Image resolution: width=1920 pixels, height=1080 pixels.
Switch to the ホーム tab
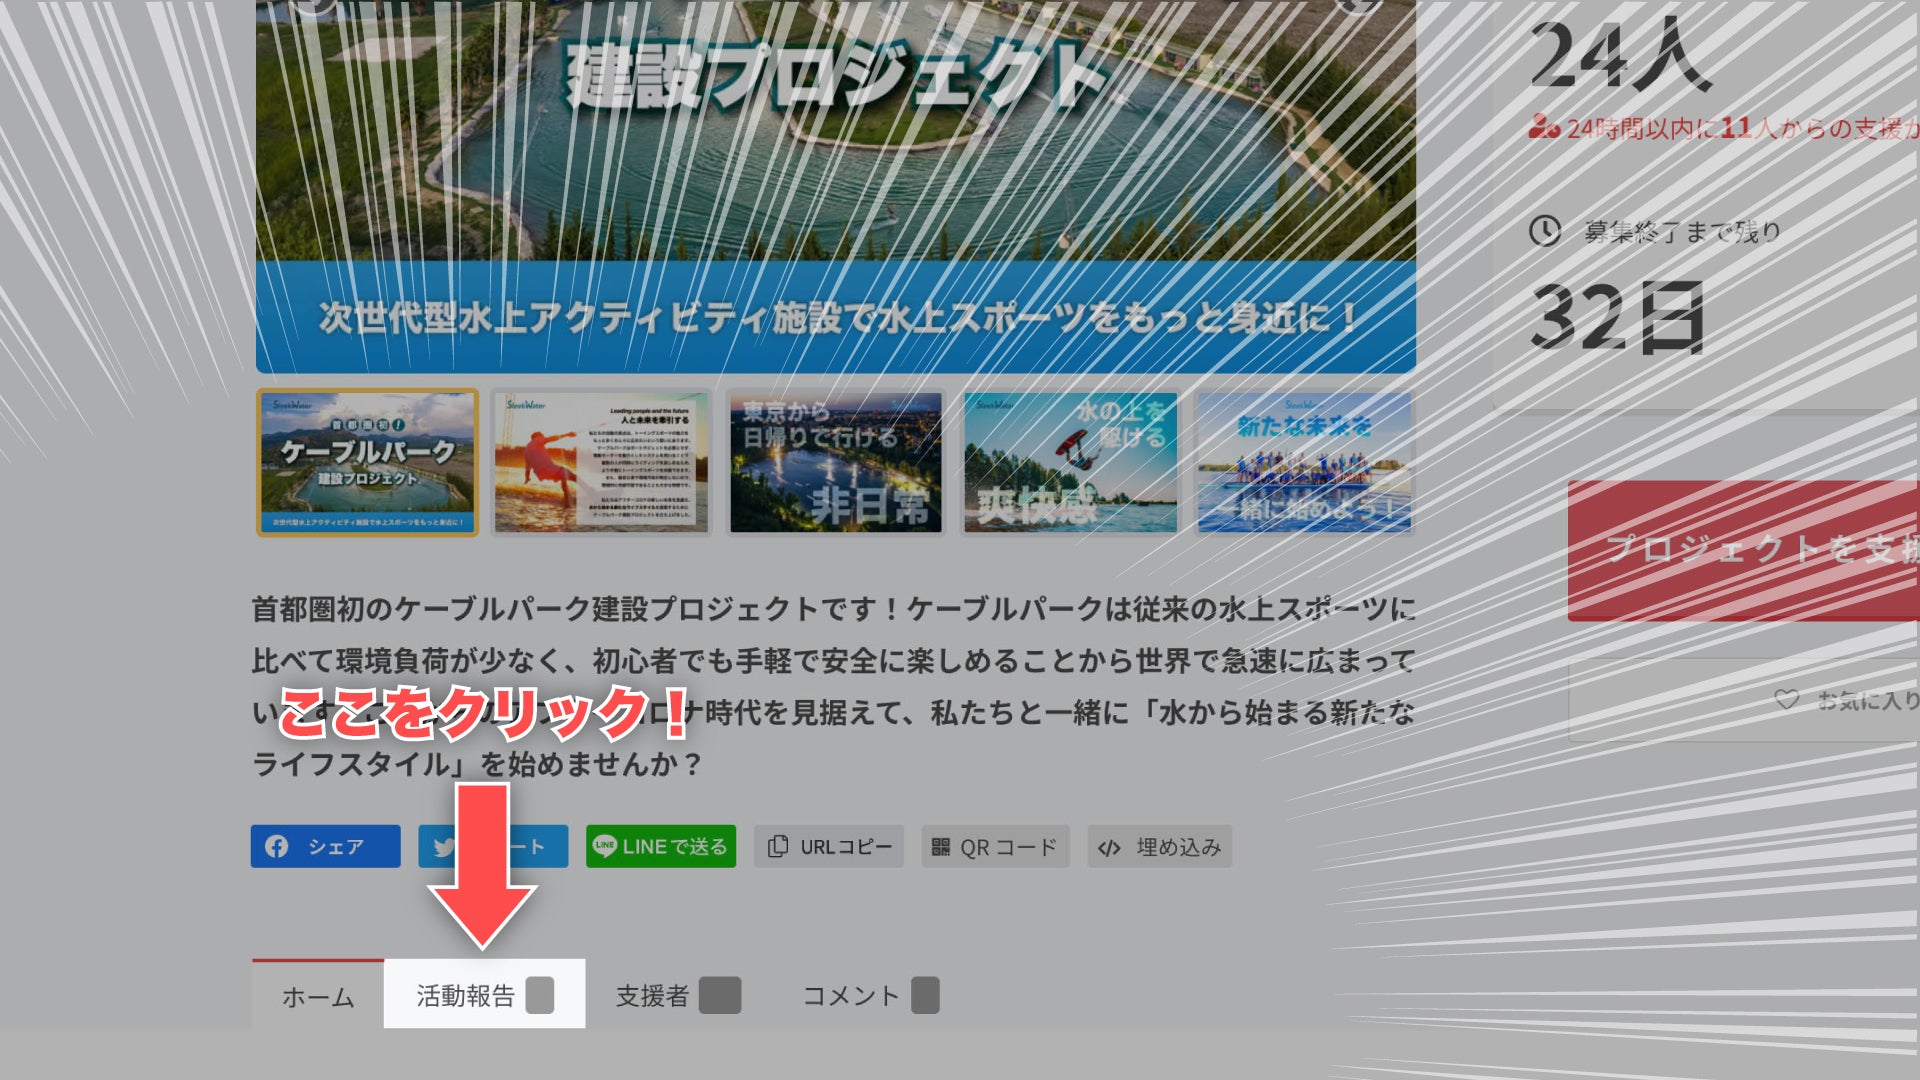coord(318,996)
